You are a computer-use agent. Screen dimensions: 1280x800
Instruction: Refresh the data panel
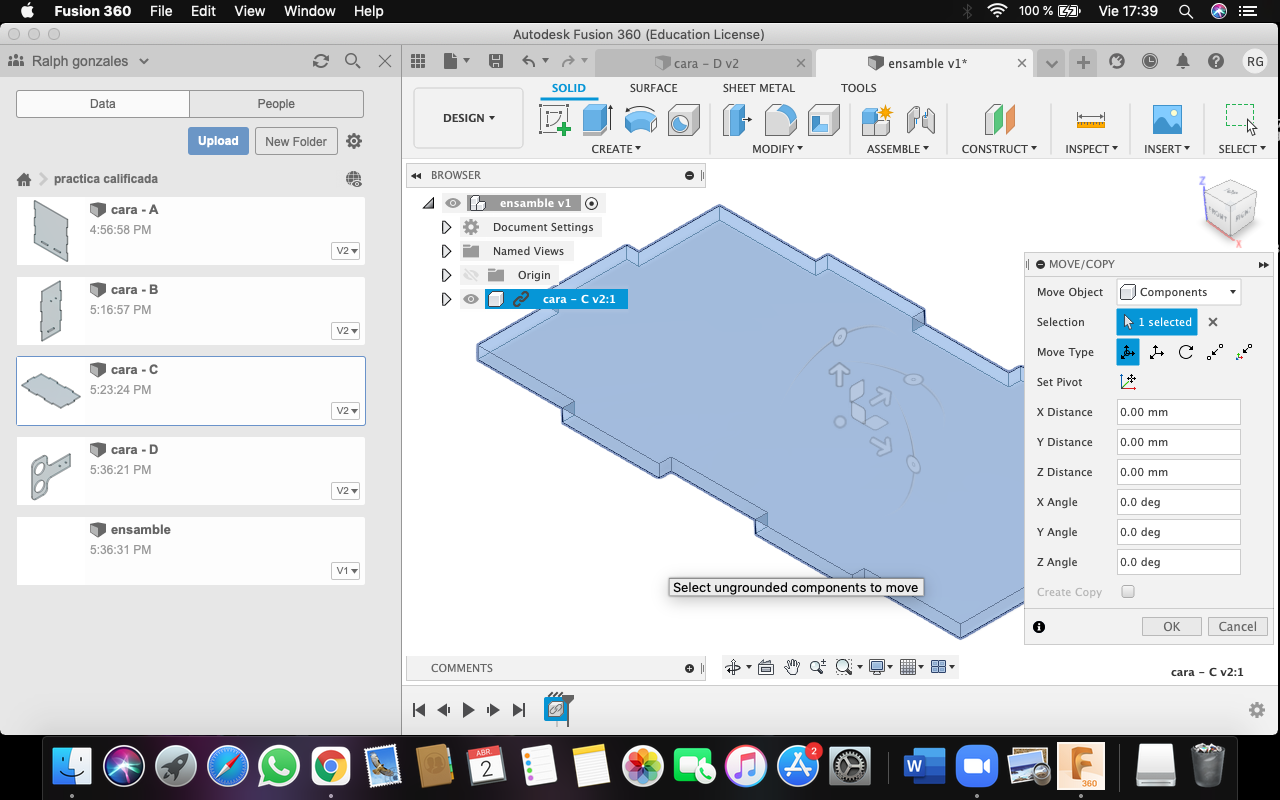321,61
